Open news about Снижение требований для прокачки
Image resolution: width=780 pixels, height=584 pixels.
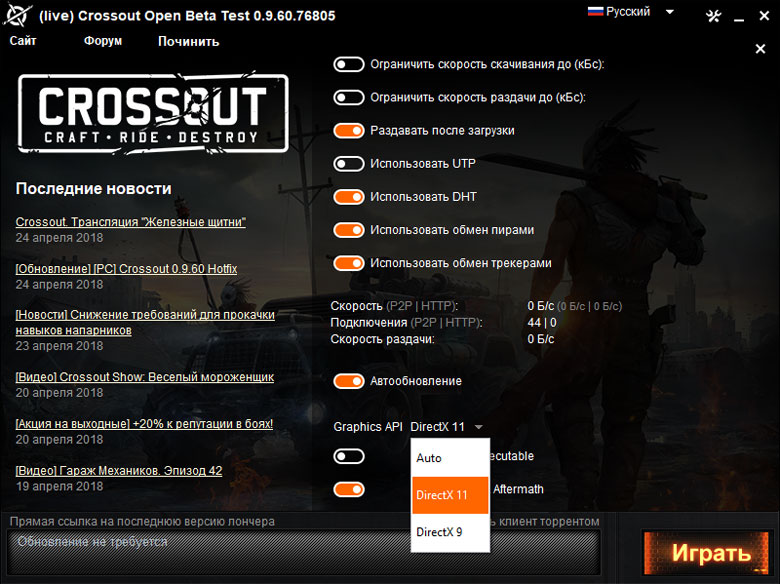(x=145, y=322)
